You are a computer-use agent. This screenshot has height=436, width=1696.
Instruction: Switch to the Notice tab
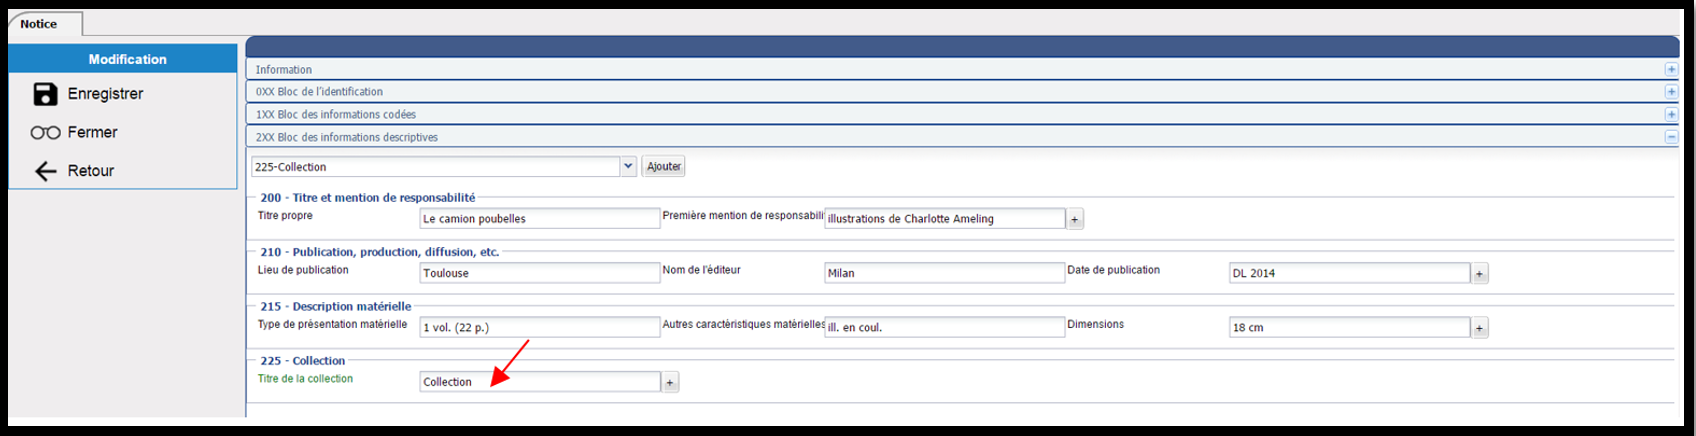point(39,24)
